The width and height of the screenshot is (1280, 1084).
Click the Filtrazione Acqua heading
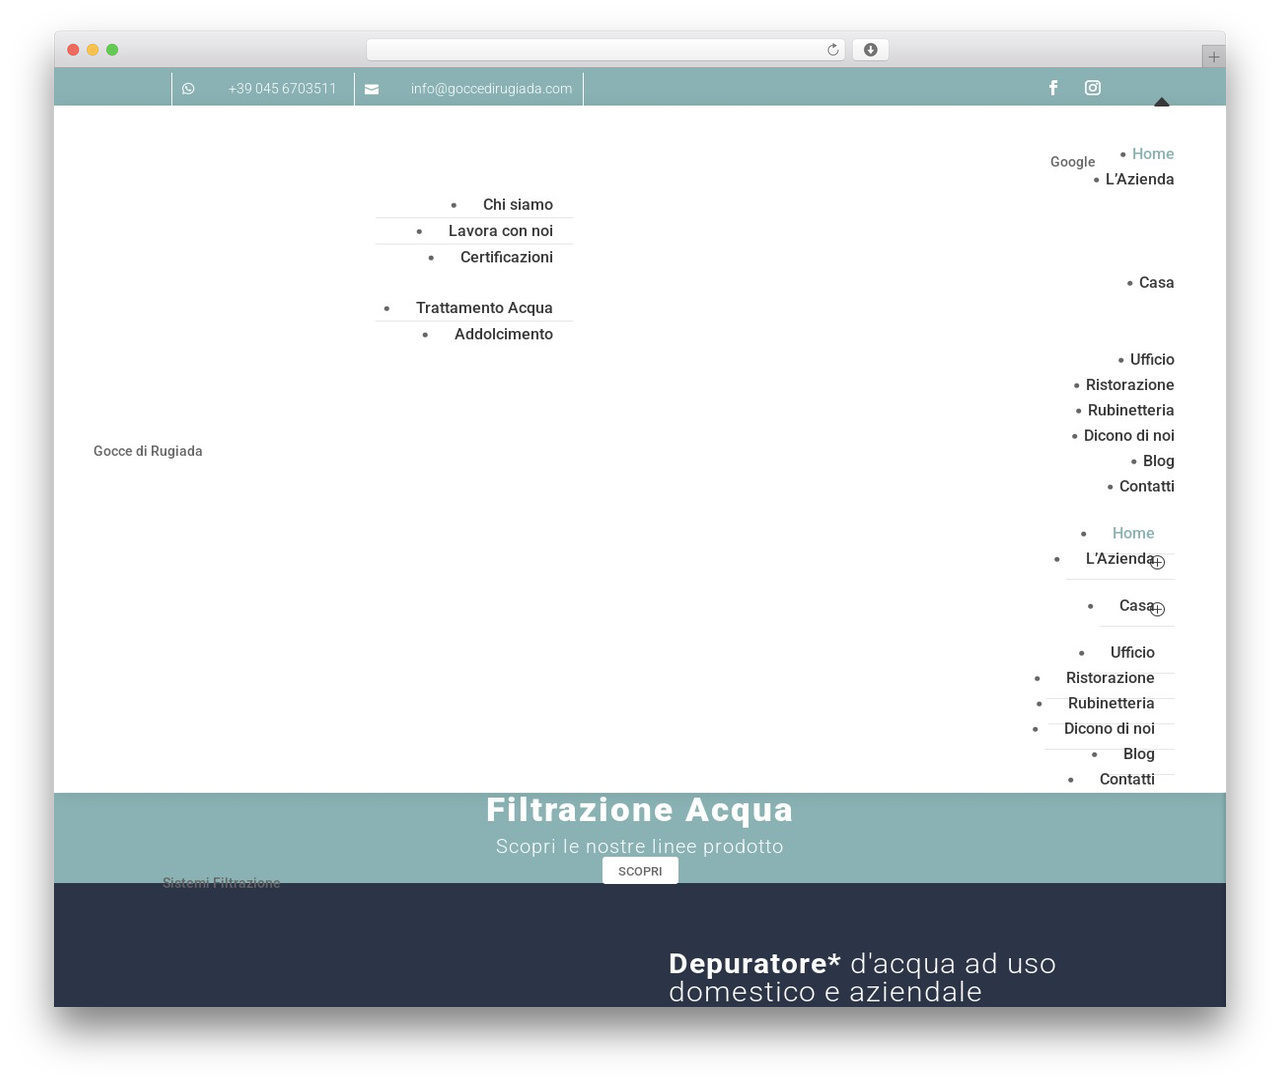(640, 810)
